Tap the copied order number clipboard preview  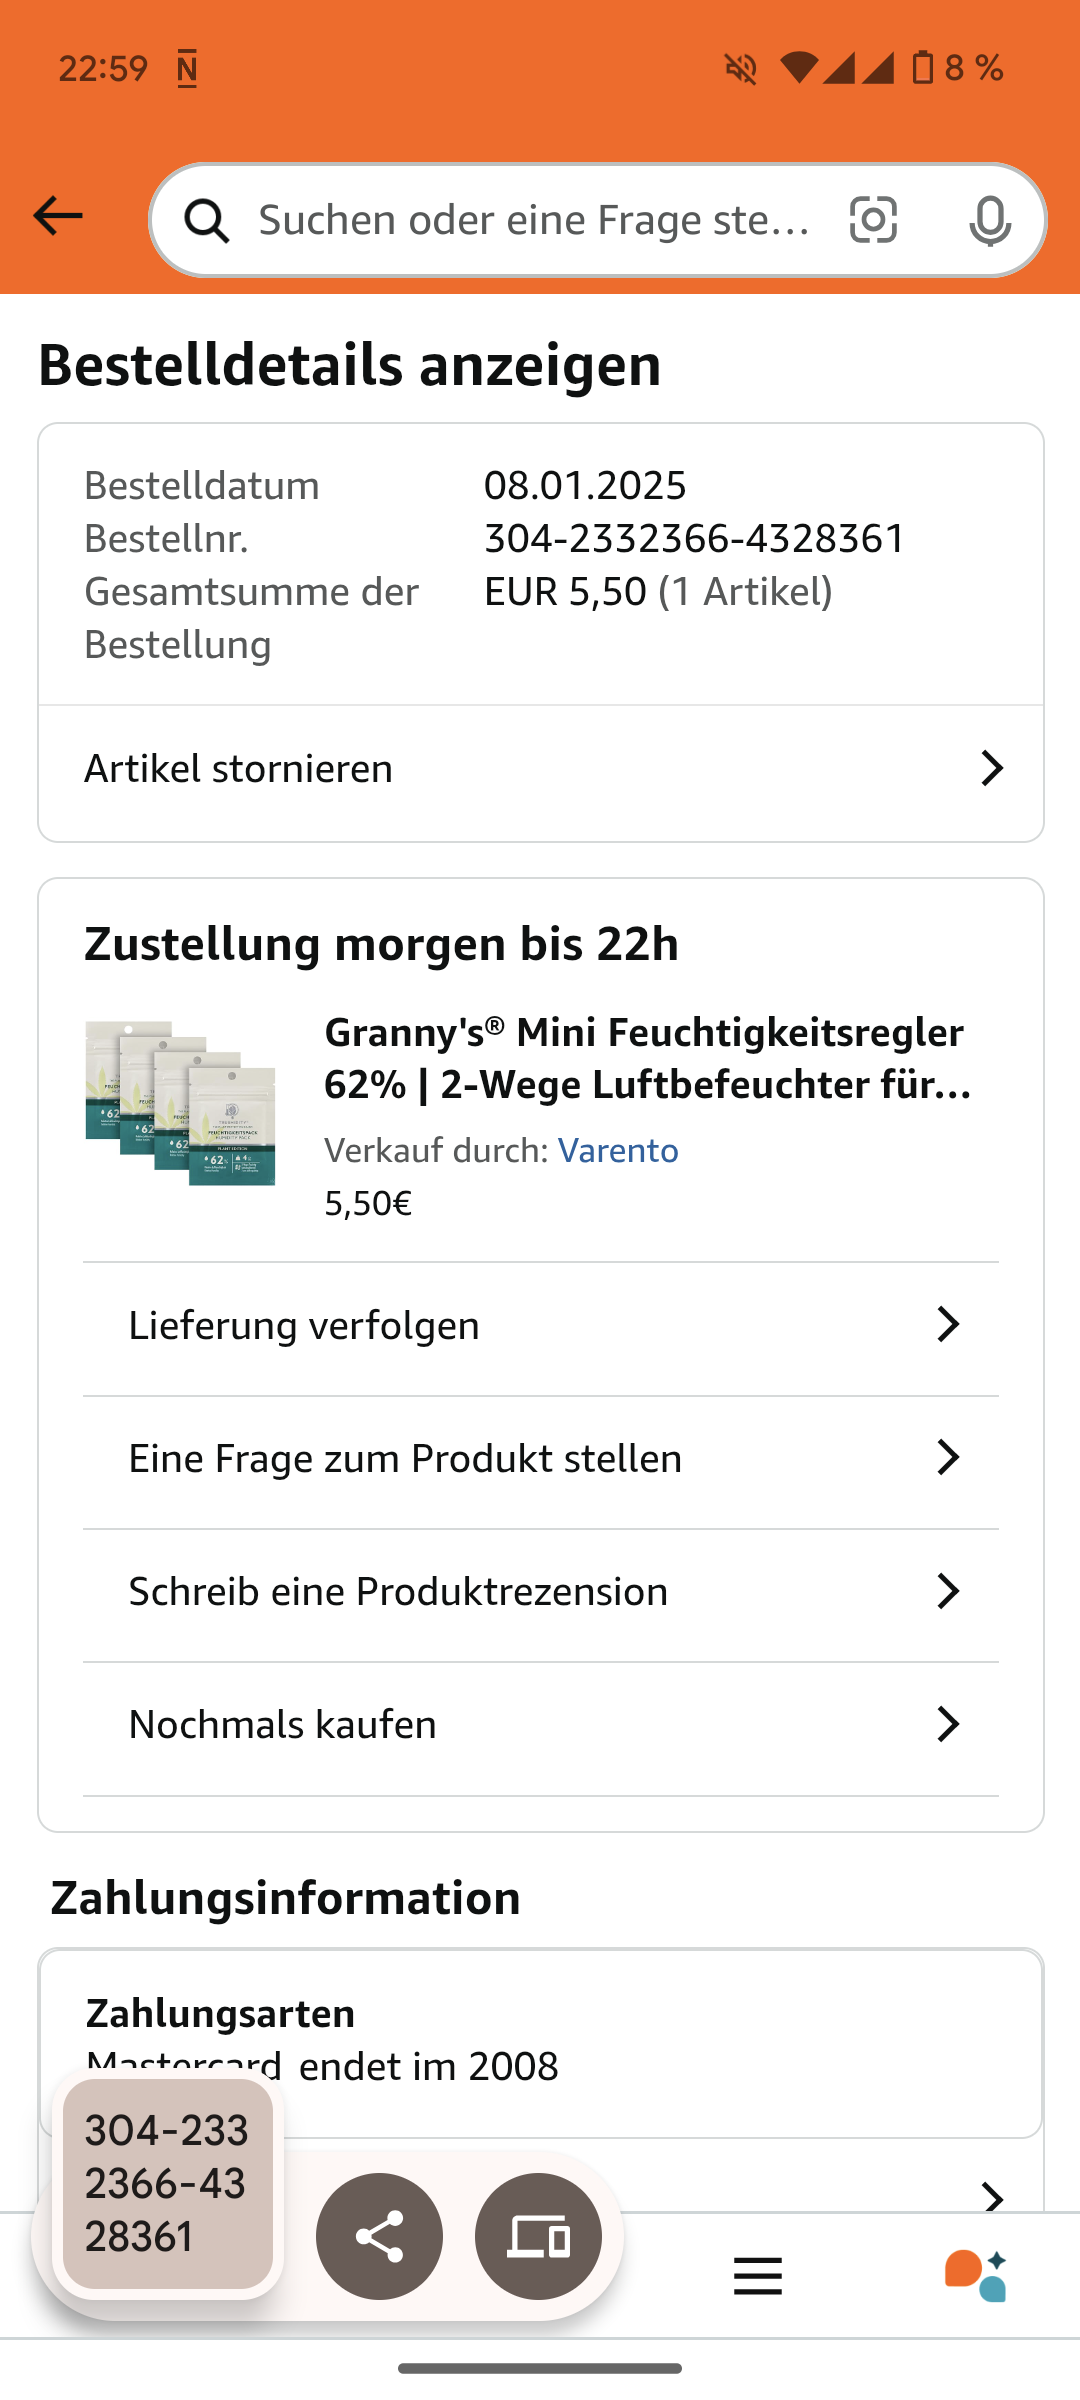[x=167, y=2183]
